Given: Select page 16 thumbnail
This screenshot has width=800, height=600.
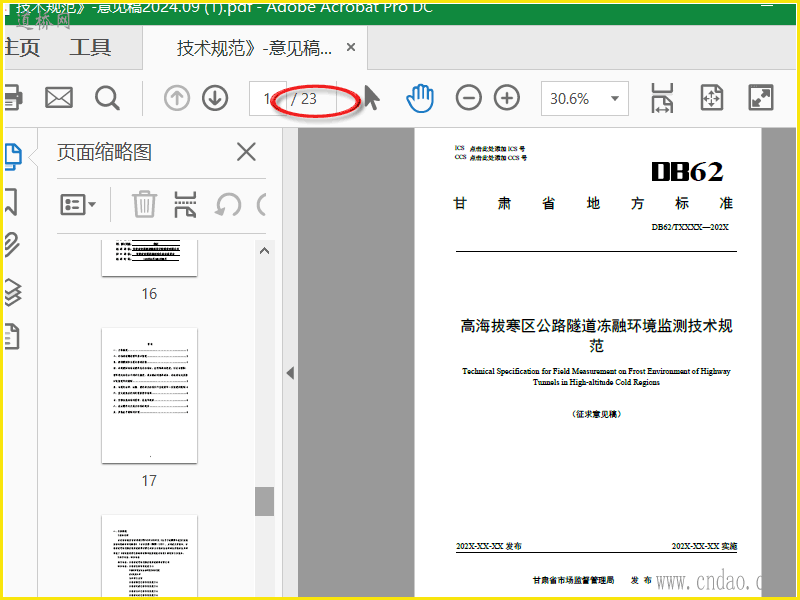Looking at the screenshot, I should click(149, 258).
